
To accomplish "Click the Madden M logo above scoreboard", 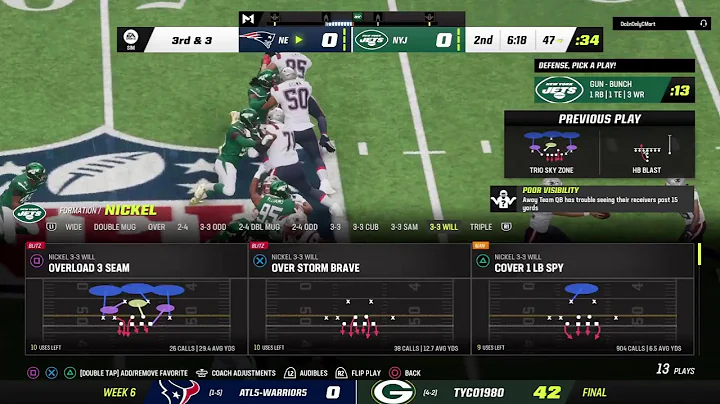I will (x=248, y=18).
